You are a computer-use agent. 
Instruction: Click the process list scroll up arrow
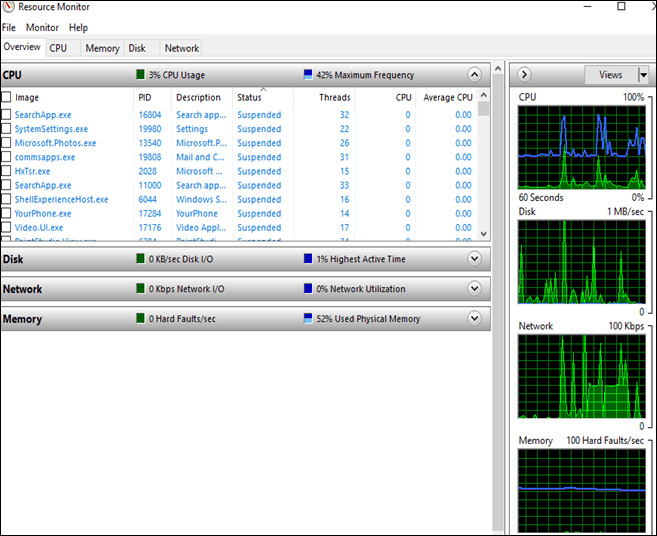coord(484,95)
